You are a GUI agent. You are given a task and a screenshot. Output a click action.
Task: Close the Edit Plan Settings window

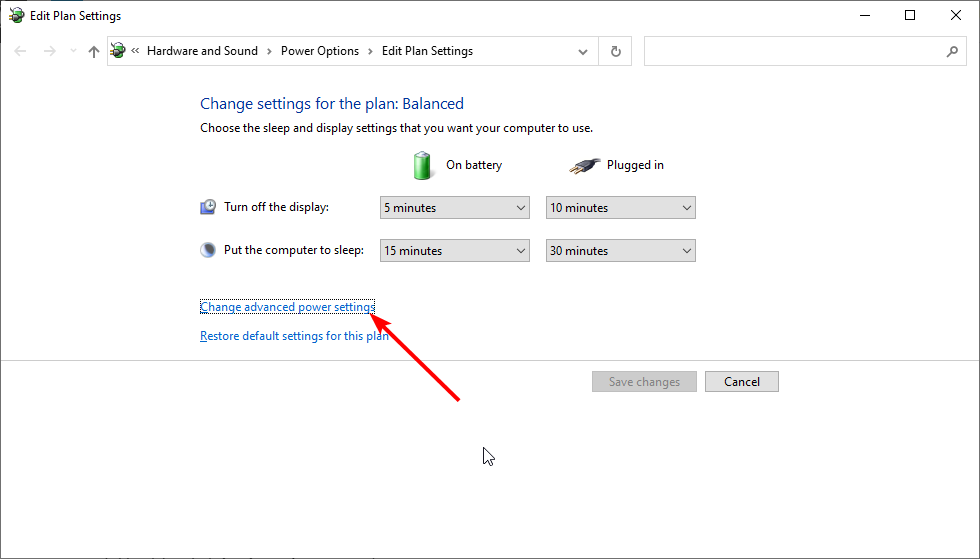[x=956, y=16]
